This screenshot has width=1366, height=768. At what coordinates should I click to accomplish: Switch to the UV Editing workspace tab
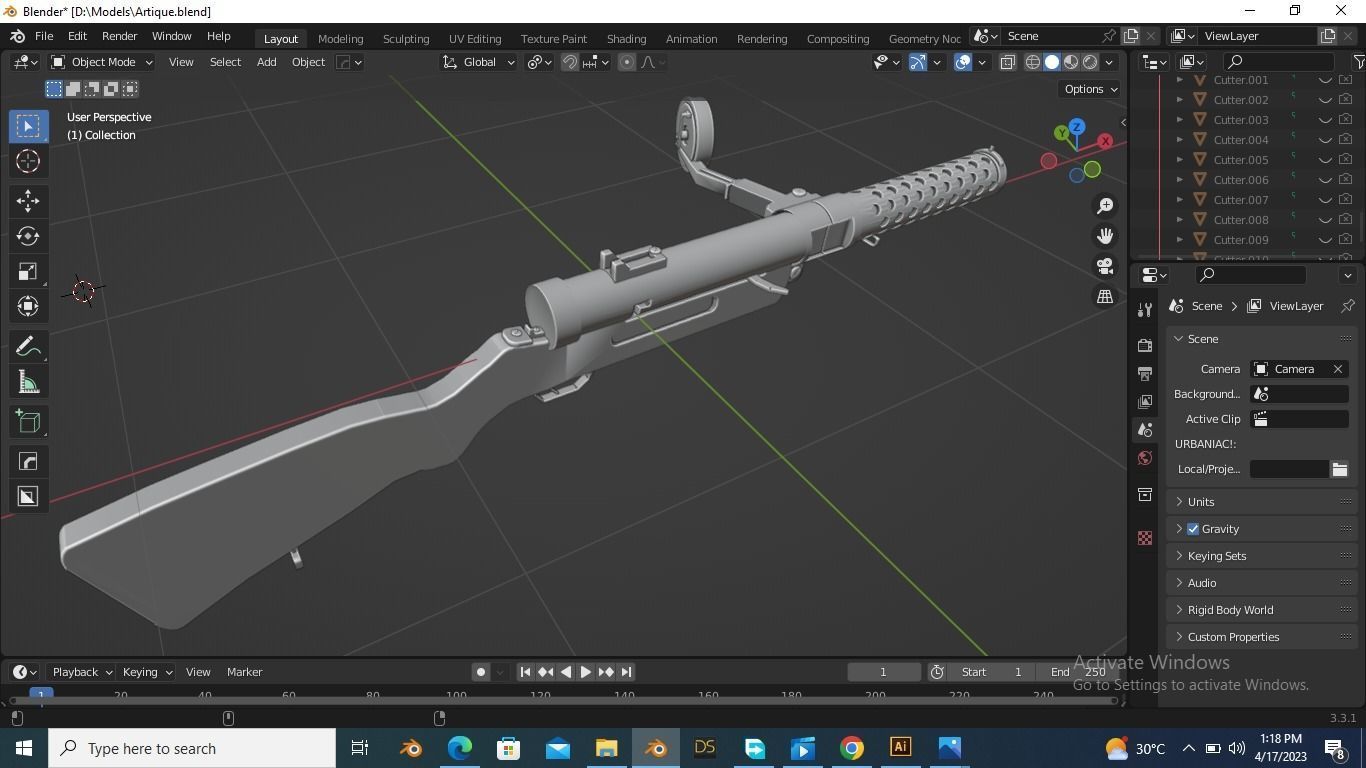tap(475, 39)
